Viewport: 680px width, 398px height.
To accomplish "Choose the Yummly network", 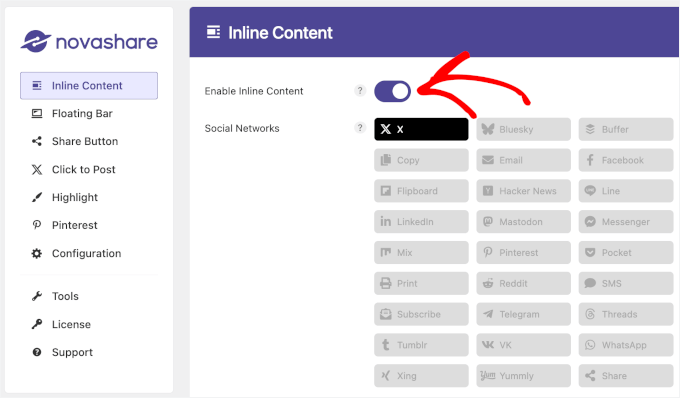I will (523, 375).
